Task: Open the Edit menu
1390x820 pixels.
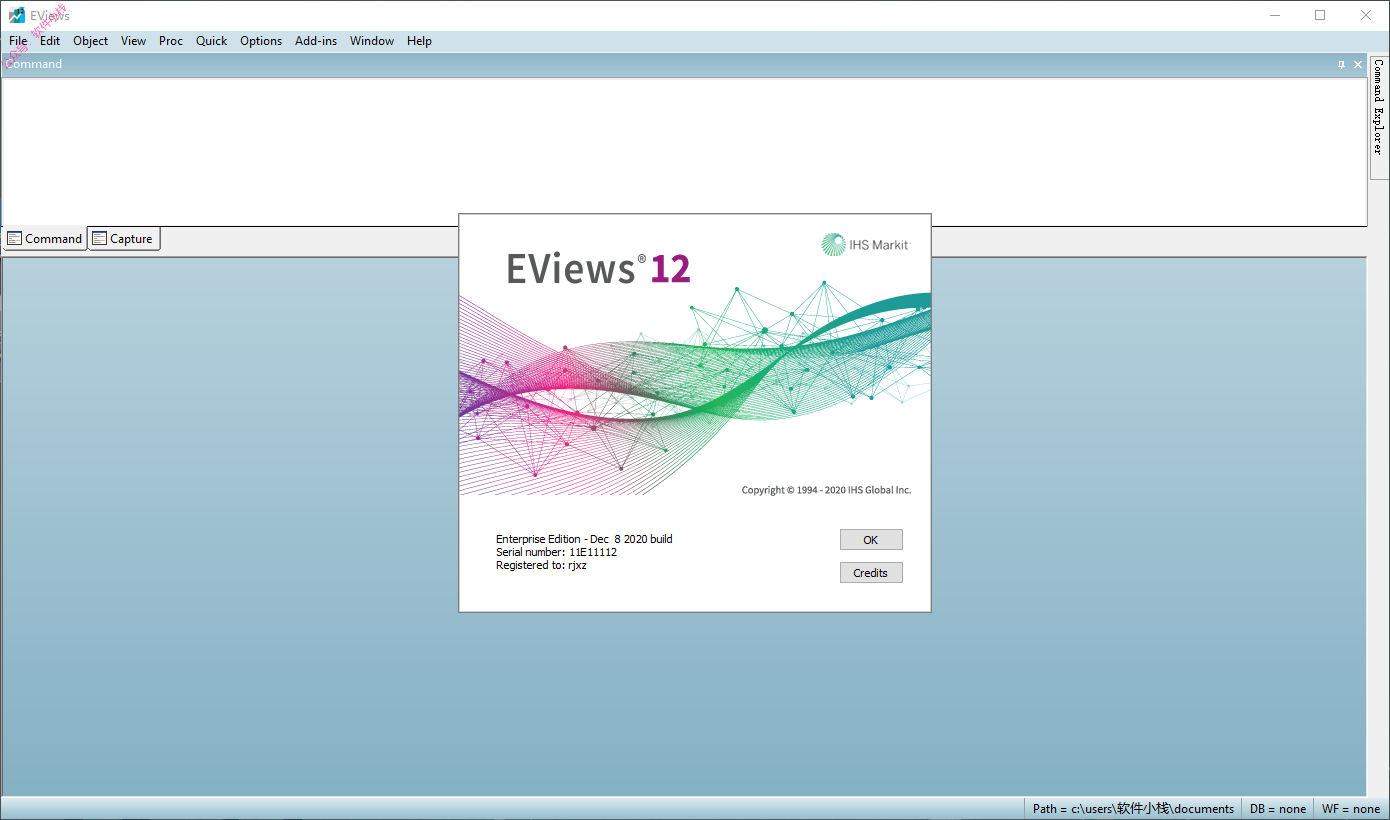Action: coord(50,41)
